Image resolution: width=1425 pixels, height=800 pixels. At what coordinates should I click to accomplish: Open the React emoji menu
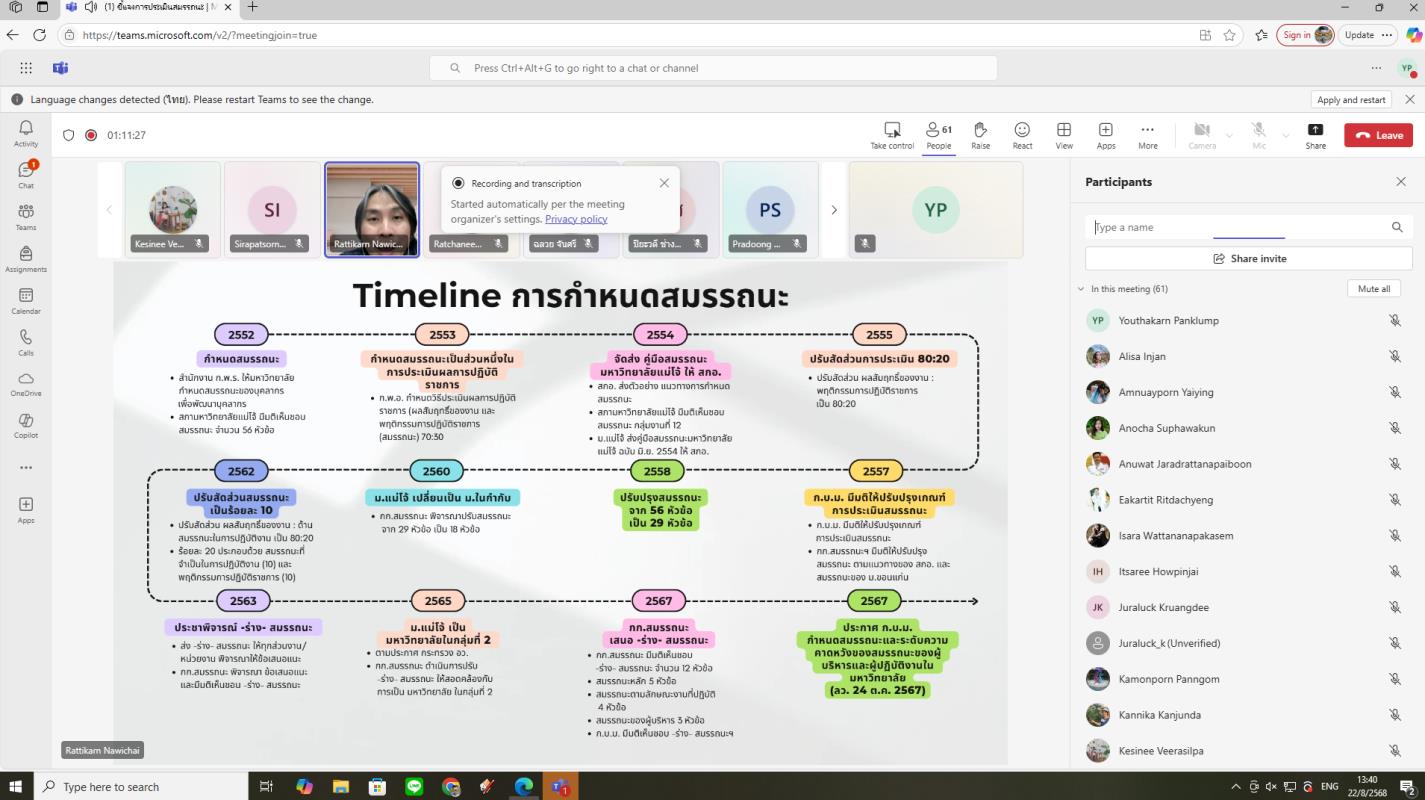1022,135
